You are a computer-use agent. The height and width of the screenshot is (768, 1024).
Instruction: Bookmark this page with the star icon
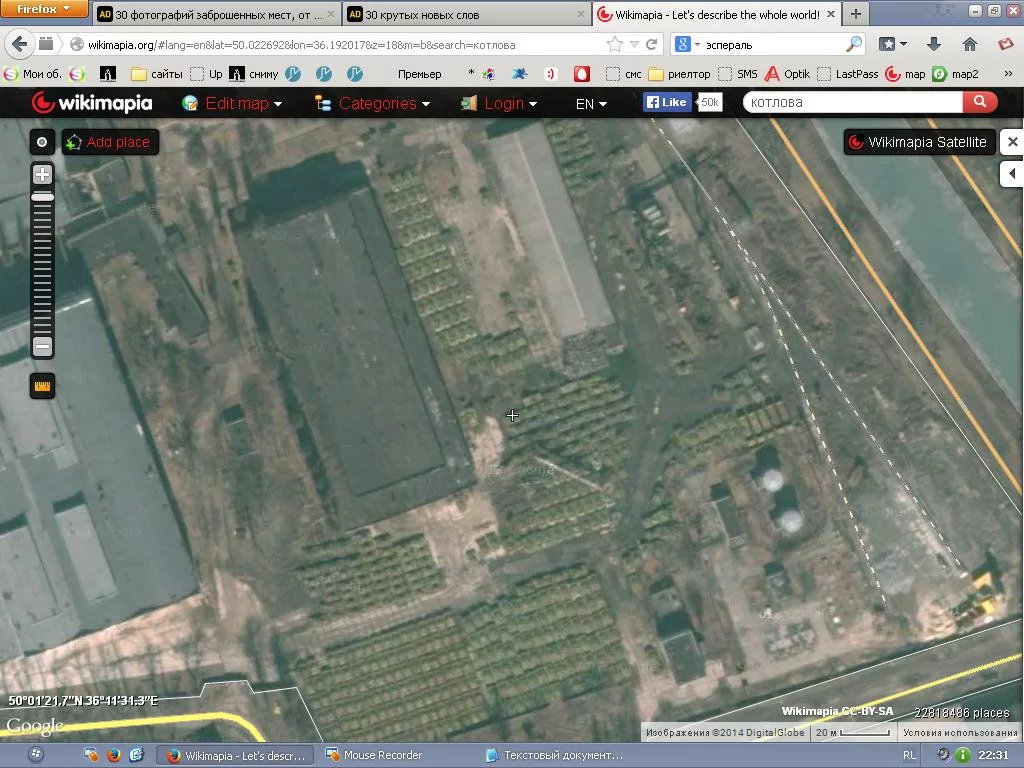pos(615,44)
